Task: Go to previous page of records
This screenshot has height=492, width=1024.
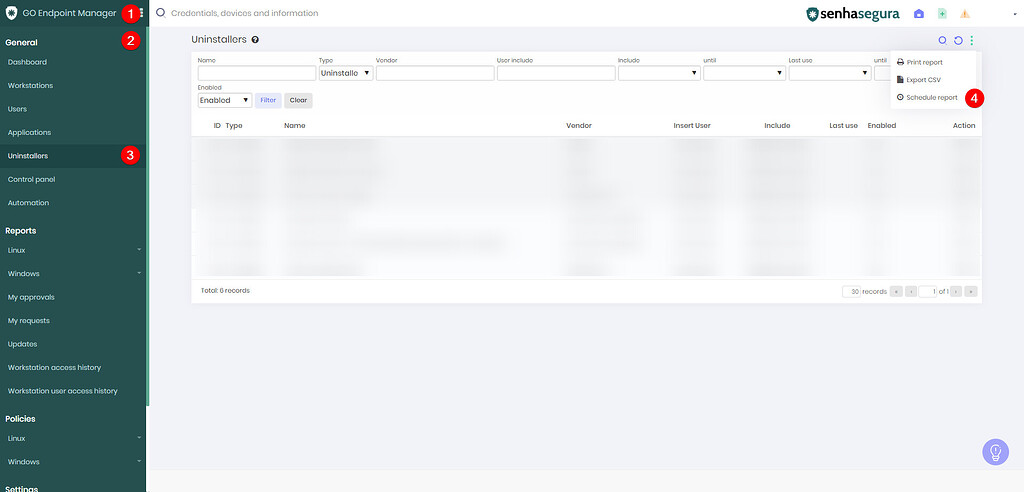Action: (910, 291)
